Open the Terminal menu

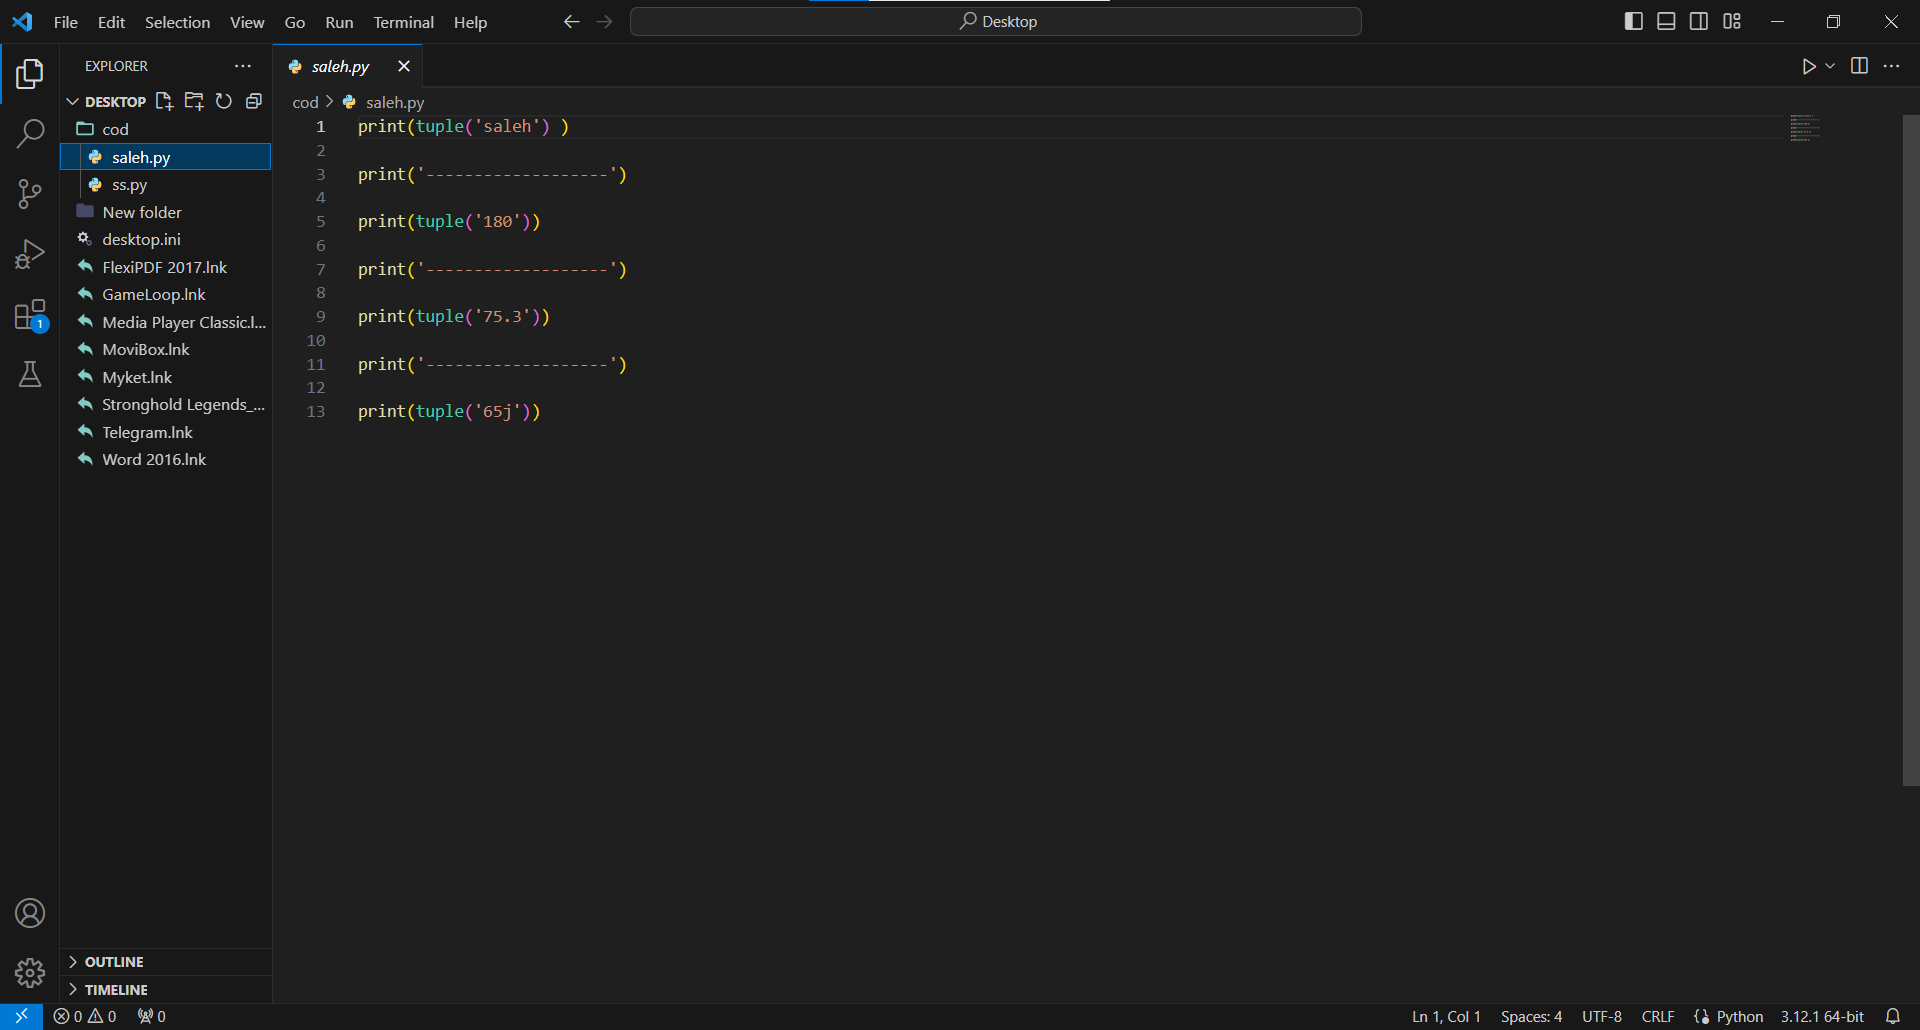(x=403, y=22)
